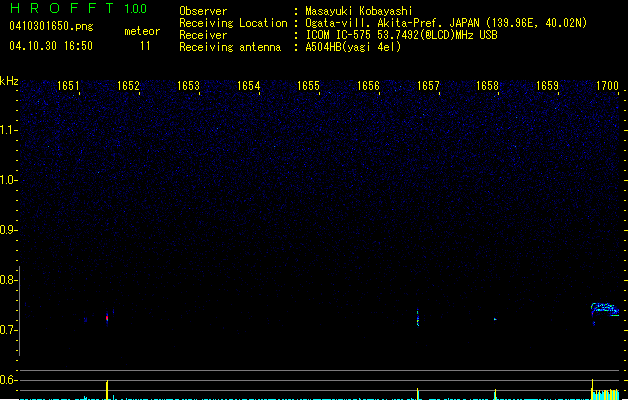
Task: Select the file name 0410301650.png
Action: click(x=51, y=26)
